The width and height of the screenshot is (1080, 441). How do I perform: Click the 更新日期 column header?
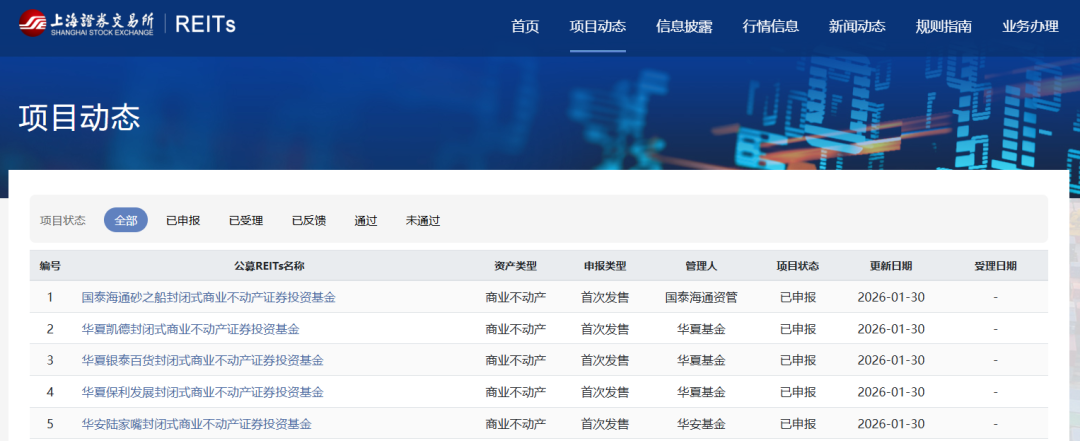pyautogui.click(x=891, y=266)
